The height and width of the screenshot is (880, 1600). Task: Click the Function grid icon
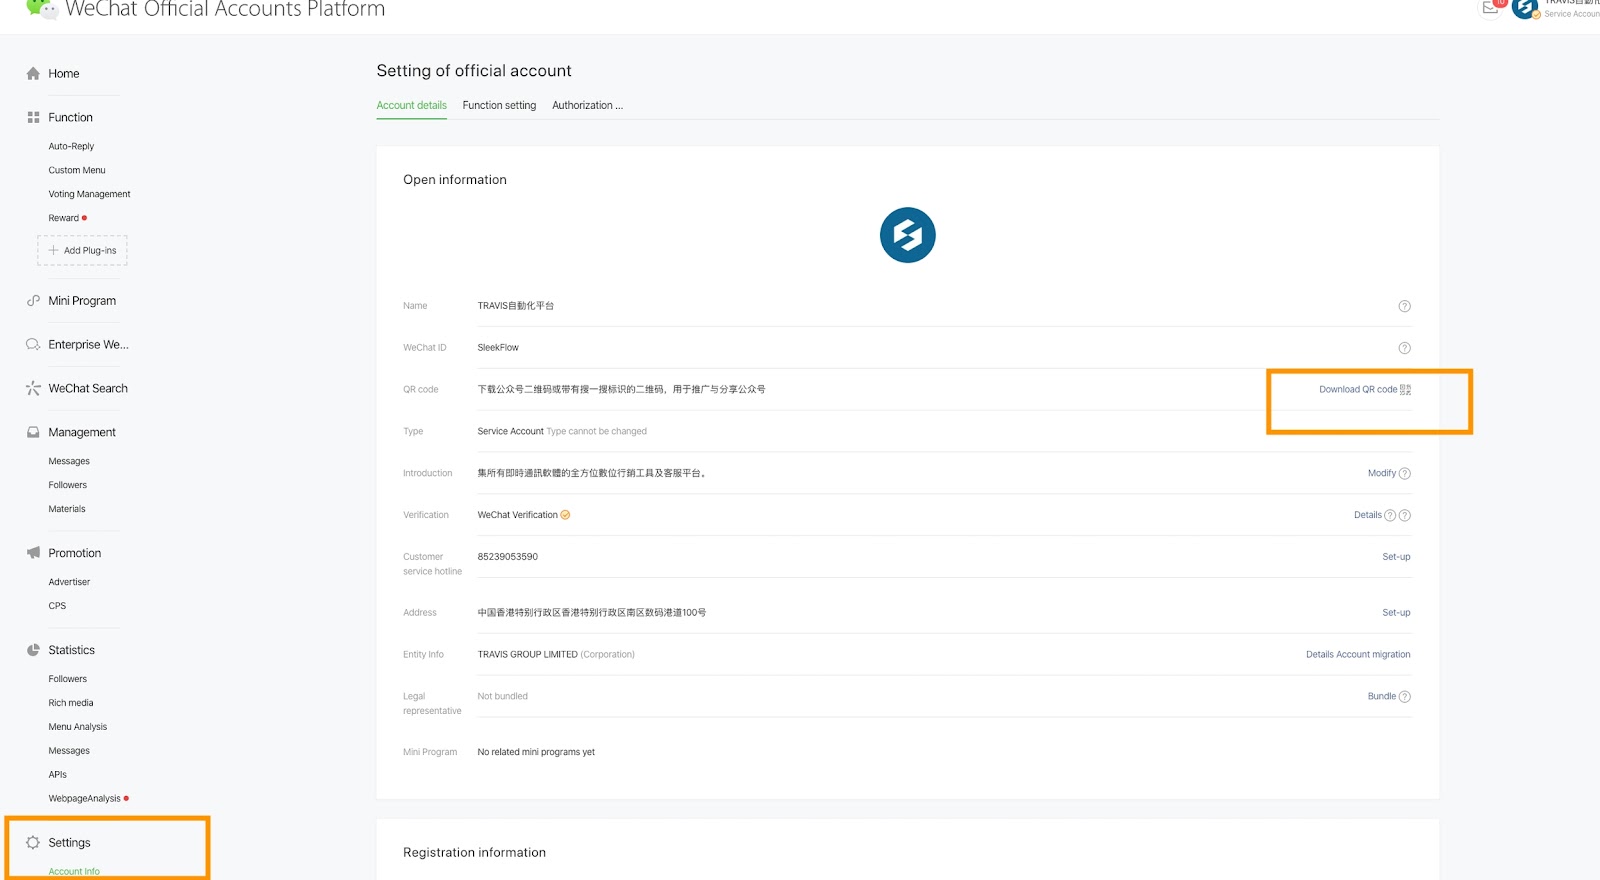[x=33, y=117]
